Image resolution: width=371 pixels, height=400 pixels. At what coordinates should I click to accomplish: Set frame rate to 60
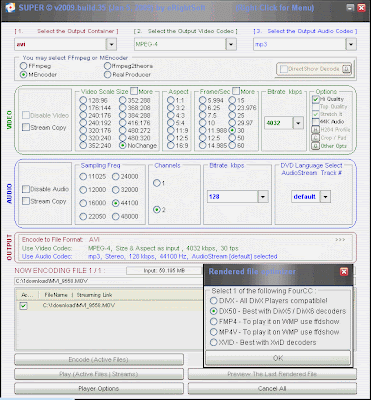click(x=232, y=145)
